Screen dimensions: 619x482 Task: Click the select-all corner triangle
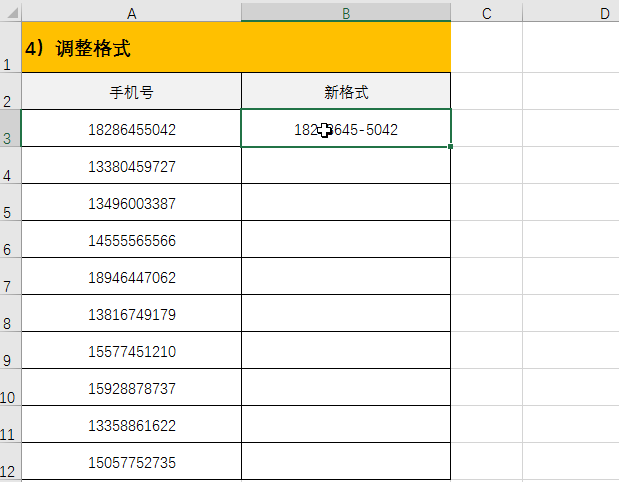click(x=12, y=13)
